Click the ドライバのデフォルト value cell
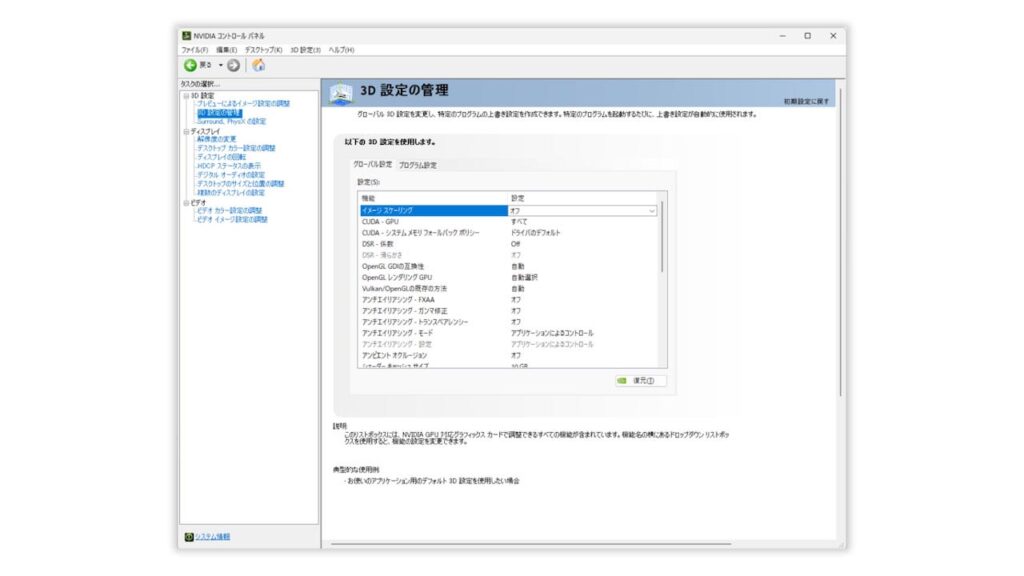The width and height of the screenshot is (1024, 576). (x=536, y=233)
